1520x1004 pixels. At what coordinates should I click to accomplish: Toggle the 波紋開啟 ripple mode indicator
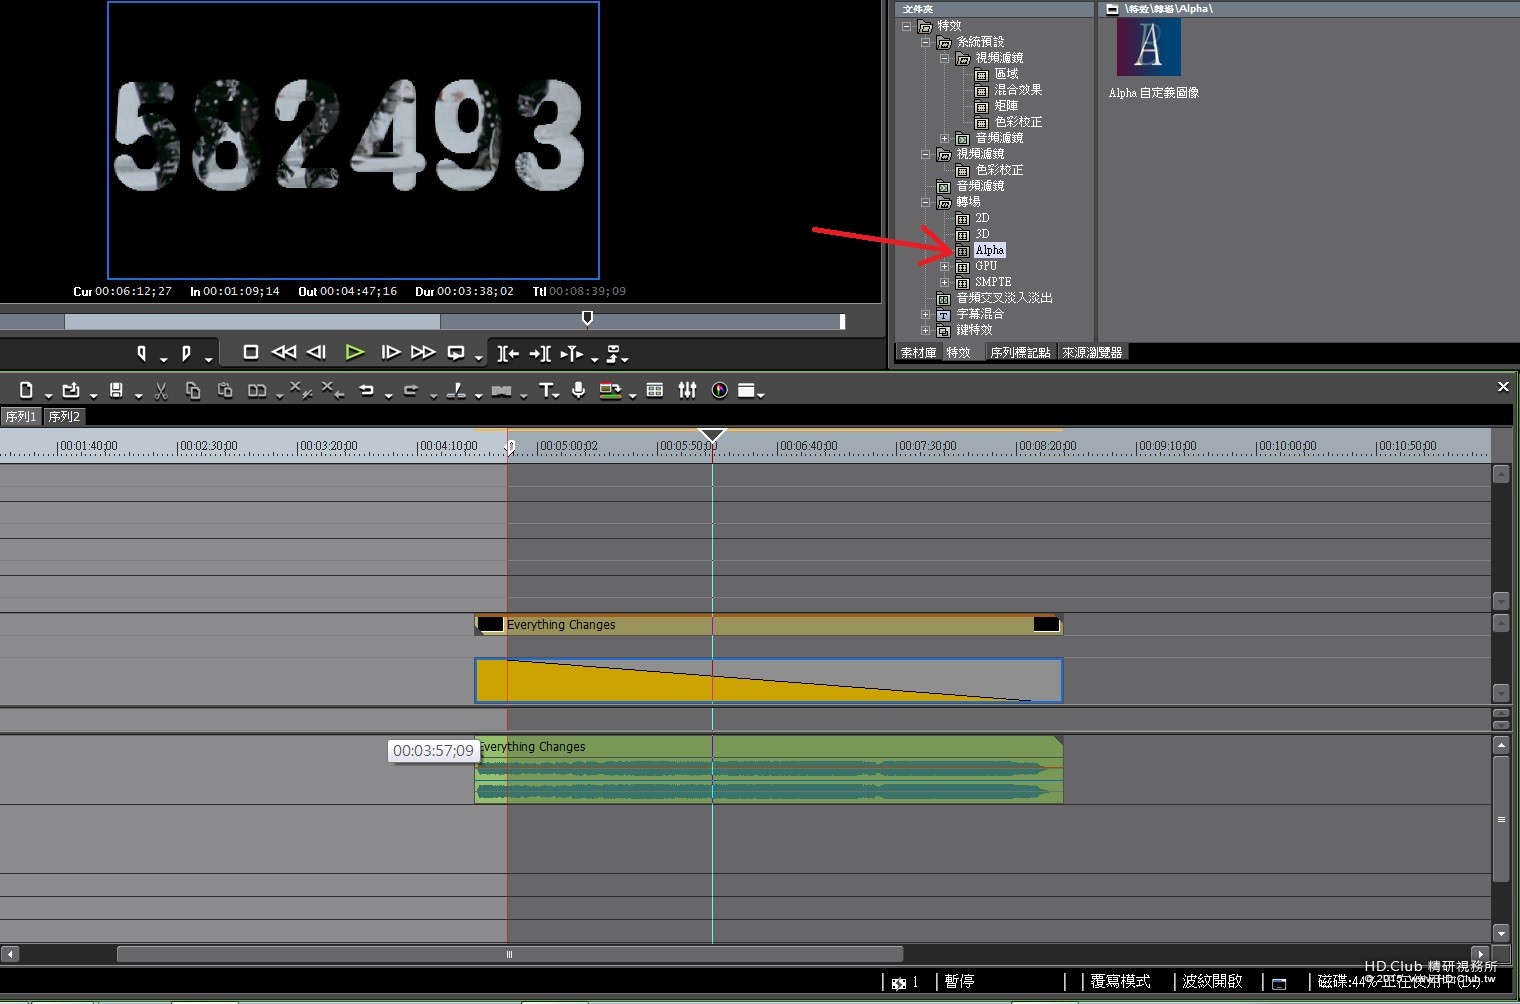[x=1212, y=982]
